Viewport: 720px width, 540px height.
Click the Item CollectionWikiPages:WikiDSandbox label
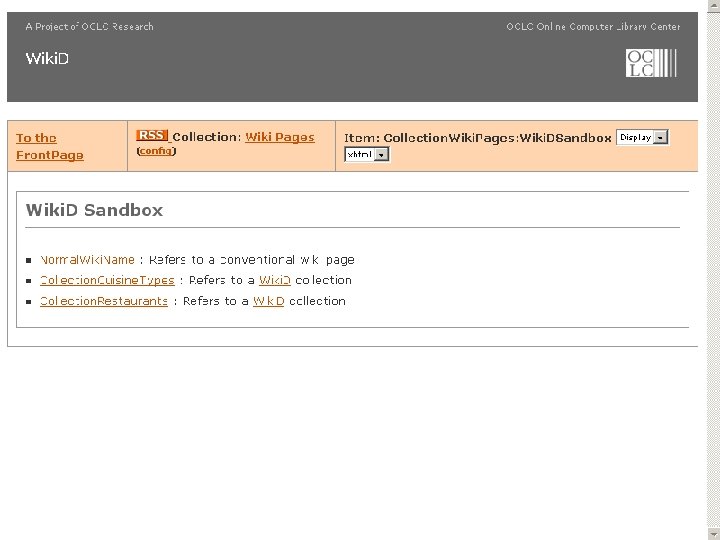tap(478, 138)
